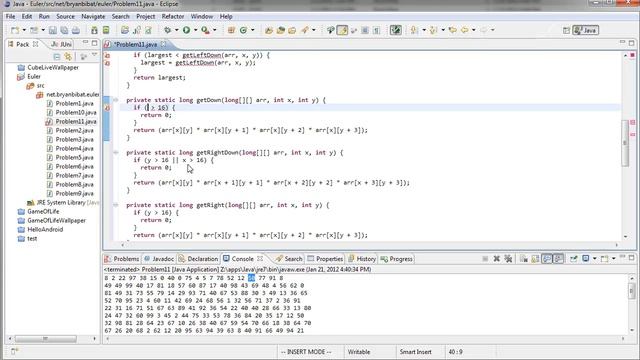Screen dimensions: 640x360
Task: Switch to the Javadoc tab
Action: pyautogui.click(x=159, y=259)
